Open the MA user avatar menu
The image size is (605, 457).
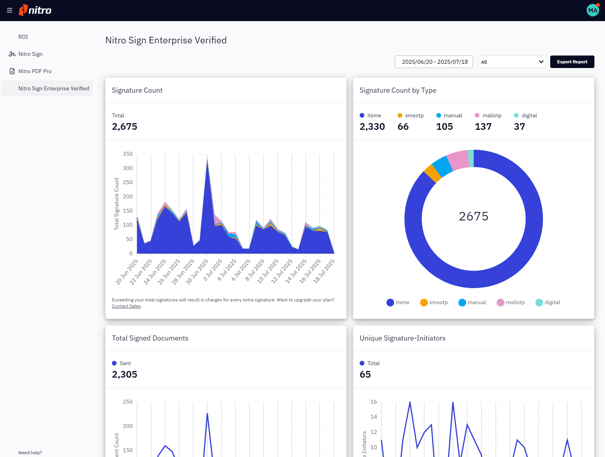[x=592, y=10]
